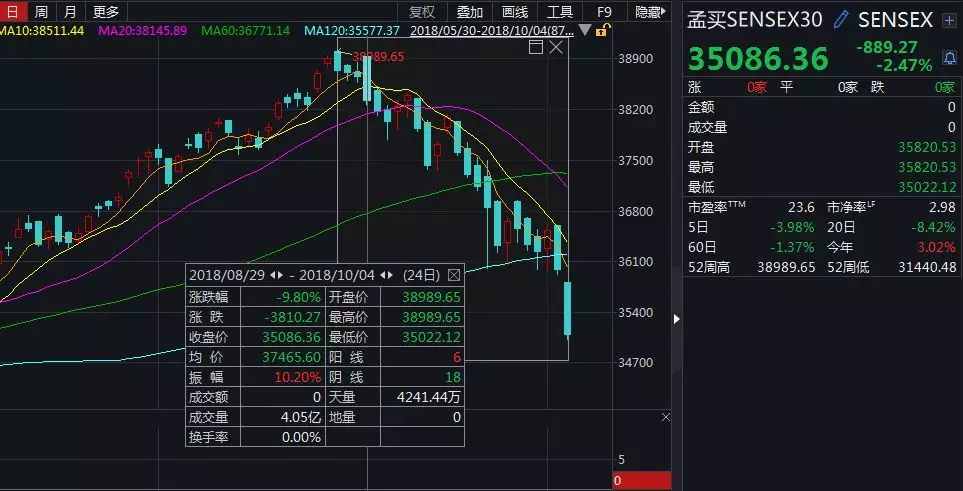
Task: Move end date 2018/10/04 forward one day
Action: 391,275
